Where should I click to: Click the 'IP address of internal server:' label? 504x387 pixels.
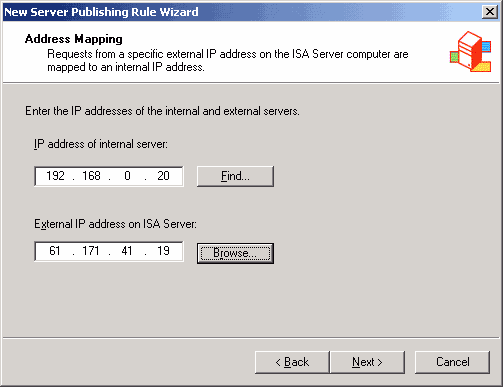(101, 144)
